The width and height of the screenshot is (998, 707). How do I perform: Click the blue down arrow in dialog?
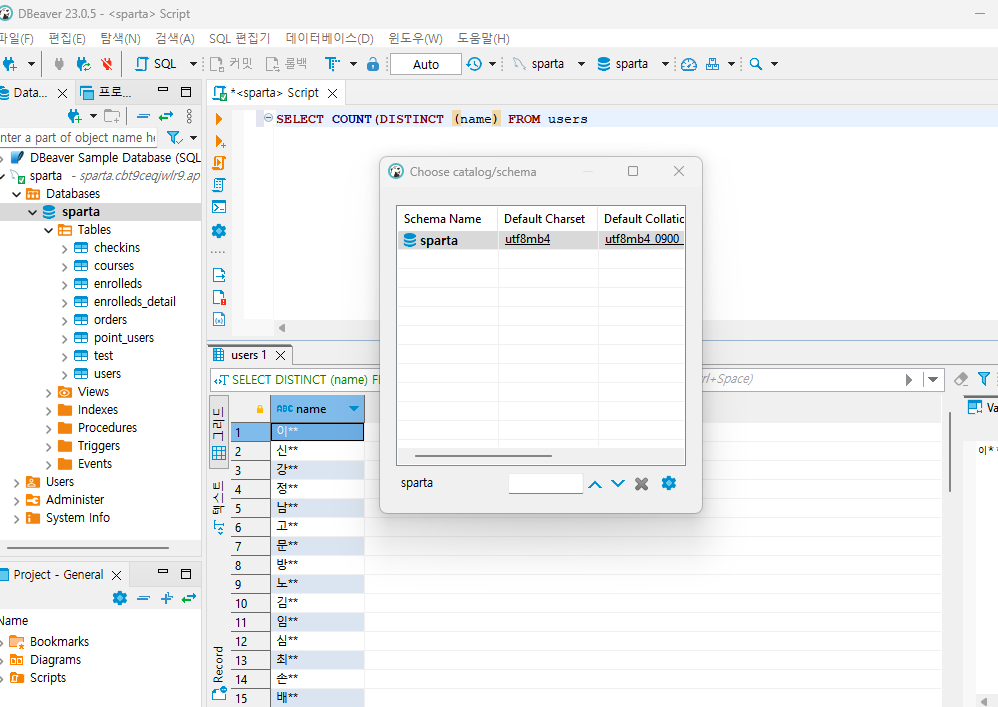[617, 484]
